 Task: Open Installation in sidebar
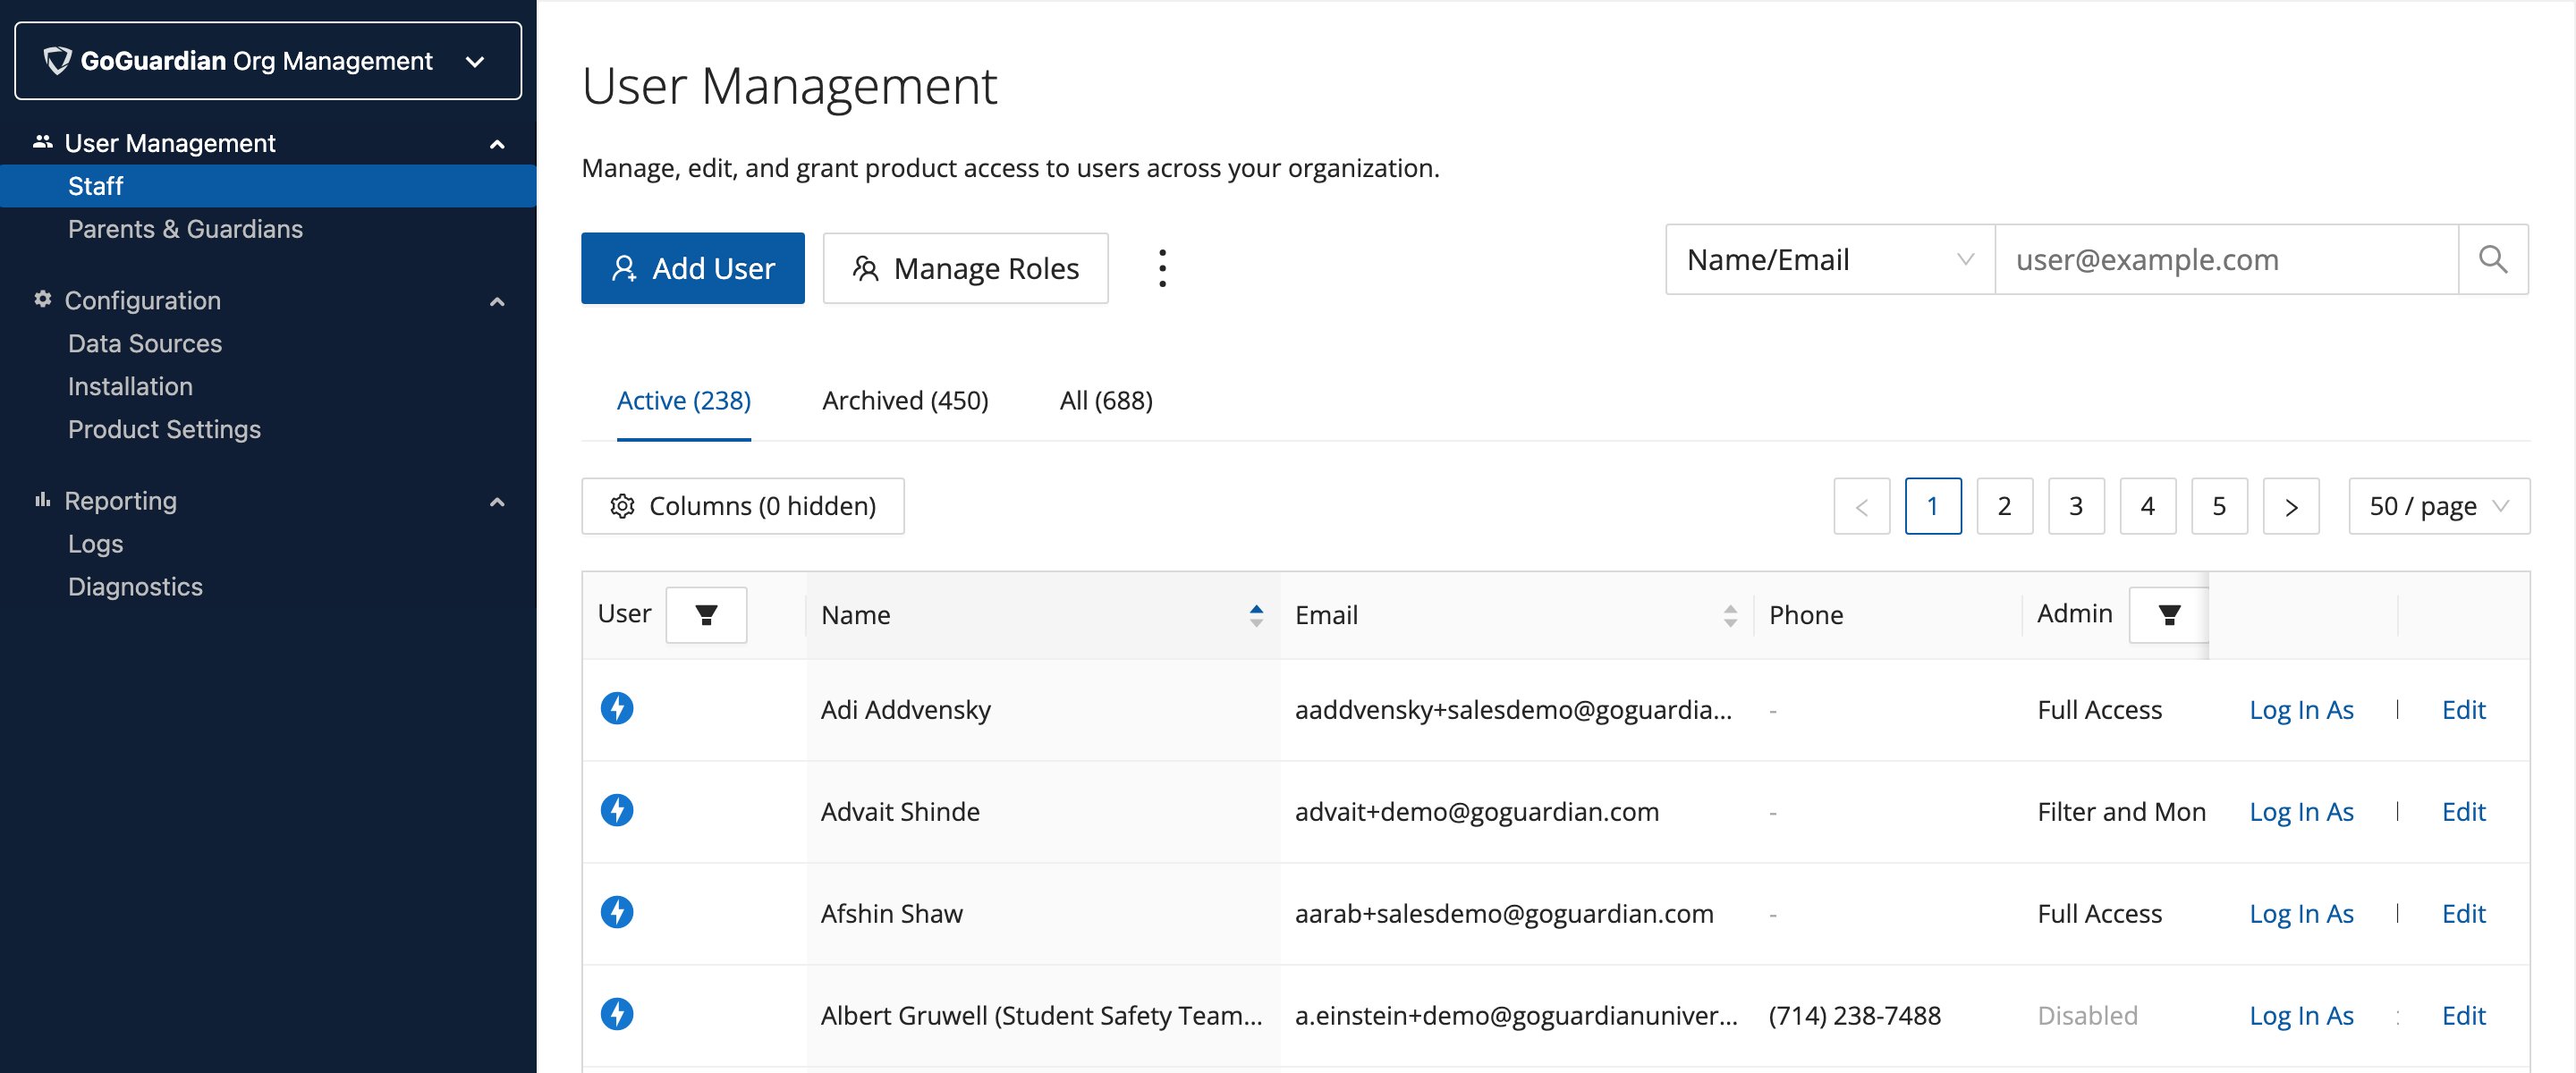click(130, 386)
